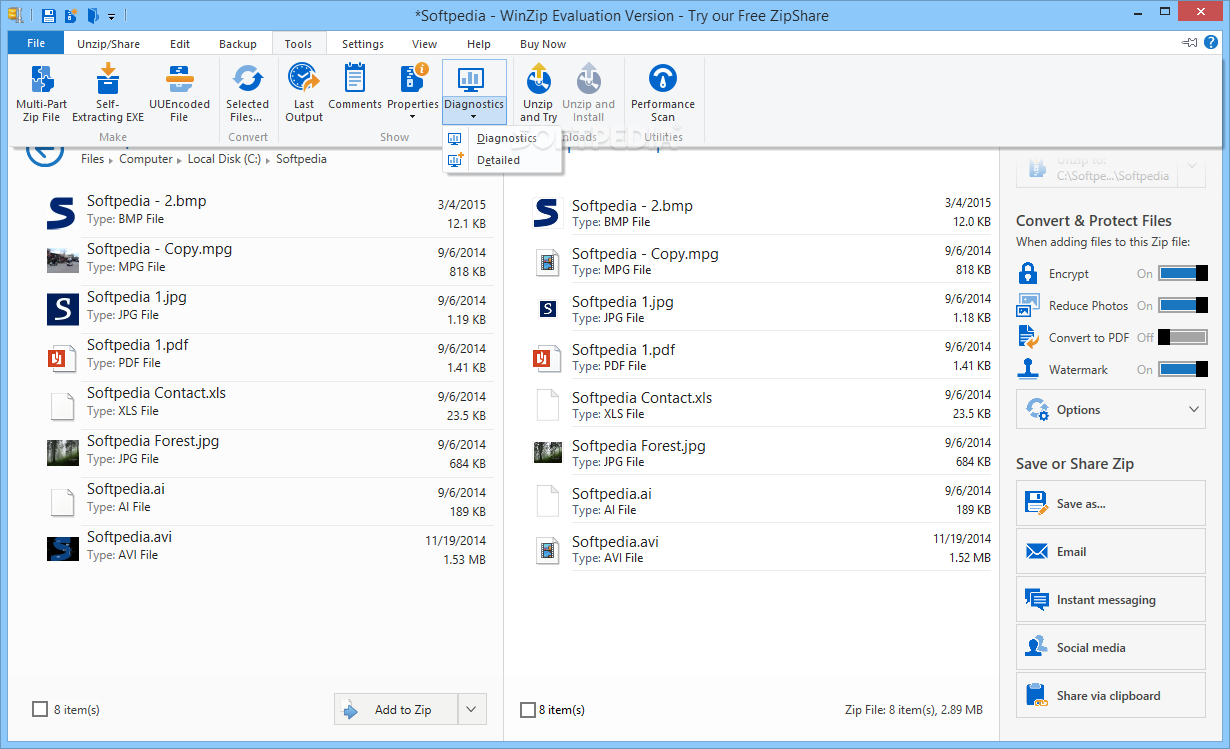Viewport: 1230px width, 749px height.
Task: Click the Files breadcrumb
Action: 92,159
